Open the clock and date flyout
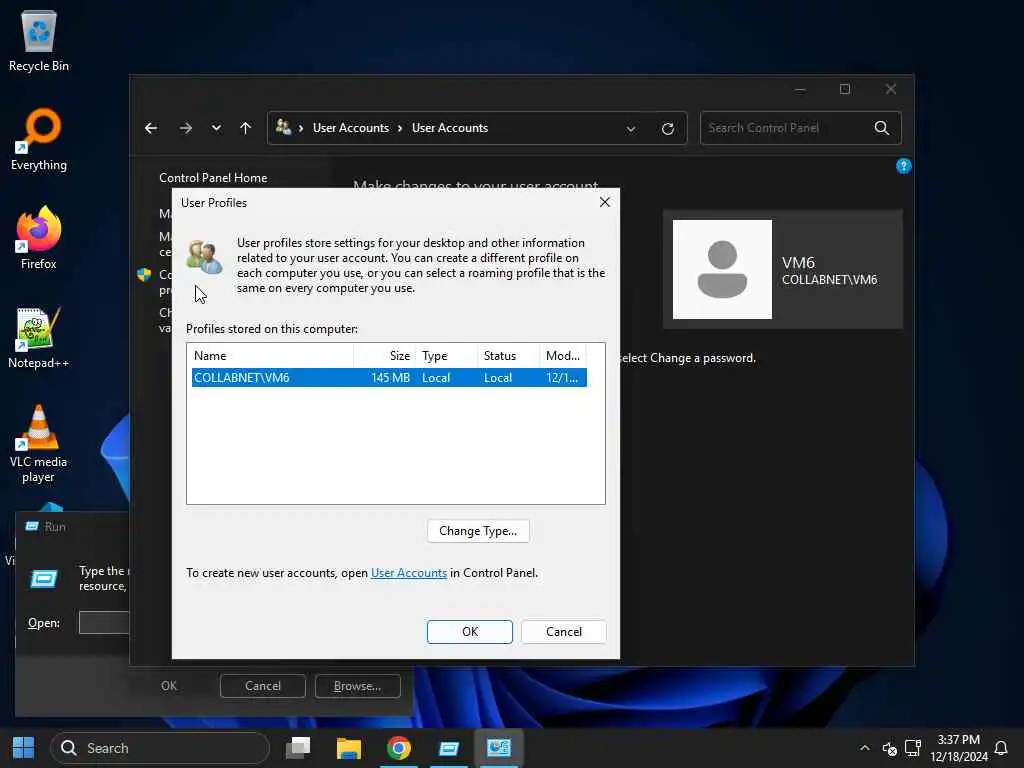The image size is (1024, 768). [959, 748]
